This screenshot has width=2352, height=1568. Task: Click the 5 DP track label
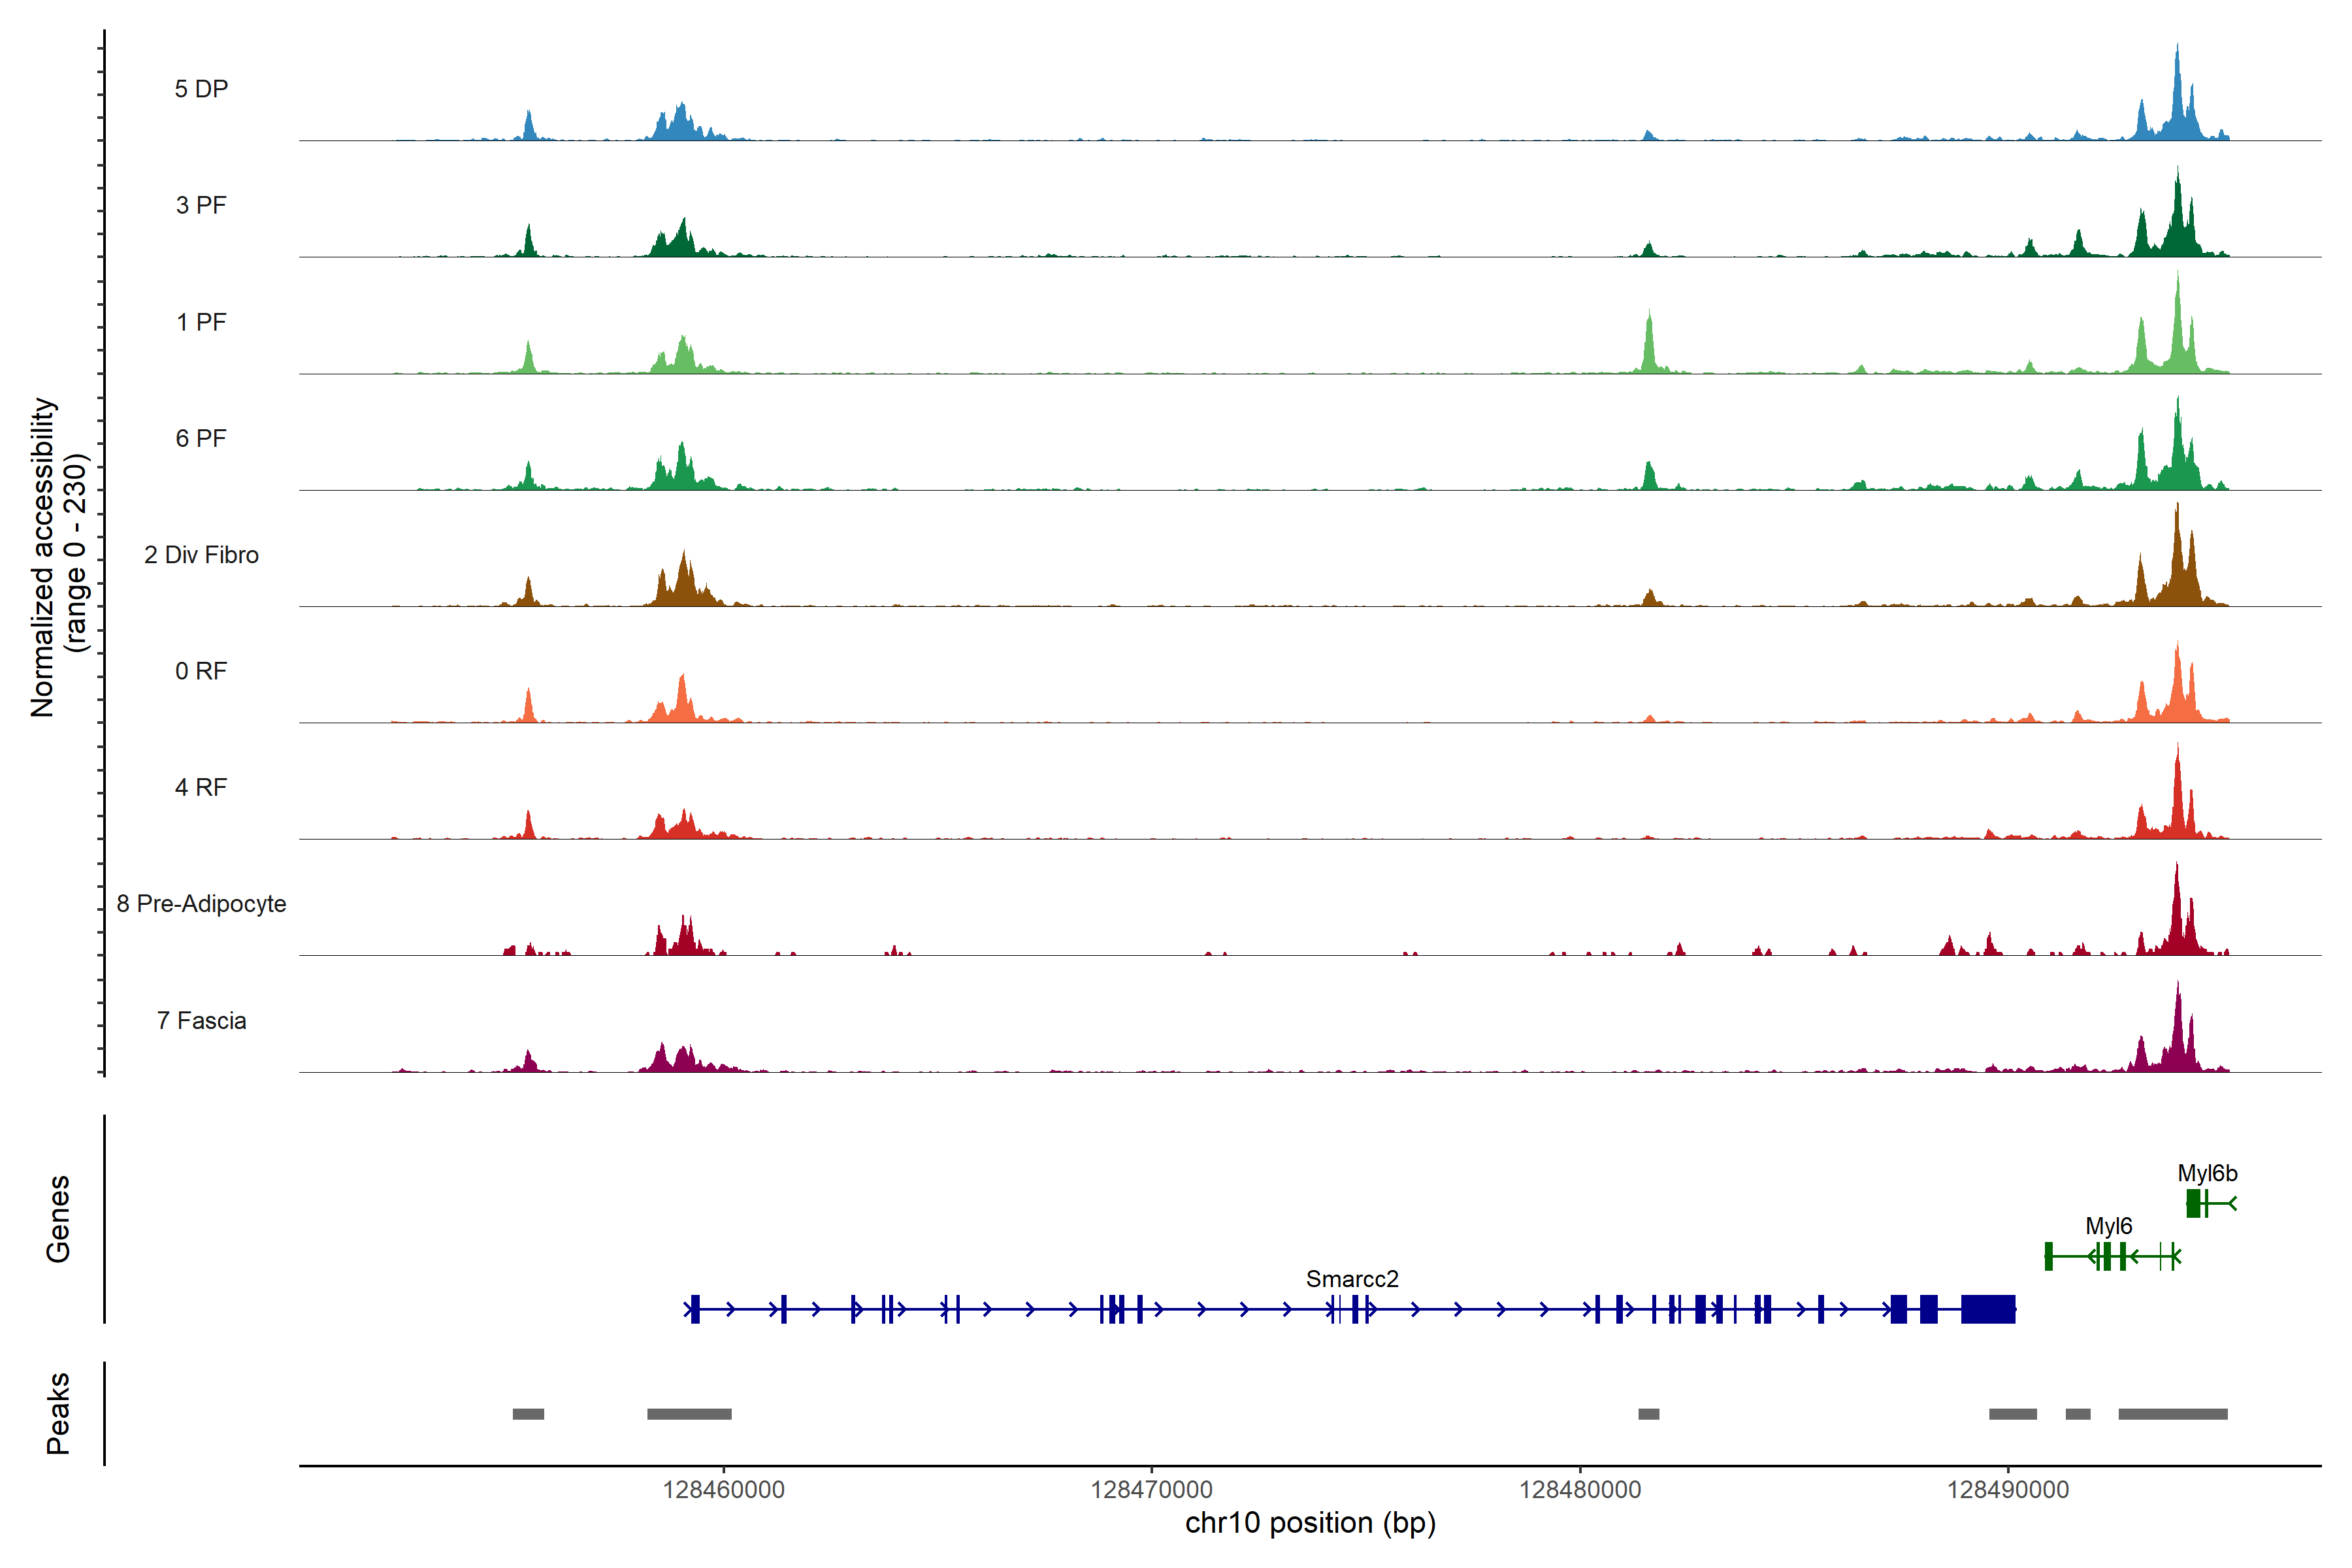point(201,89)
